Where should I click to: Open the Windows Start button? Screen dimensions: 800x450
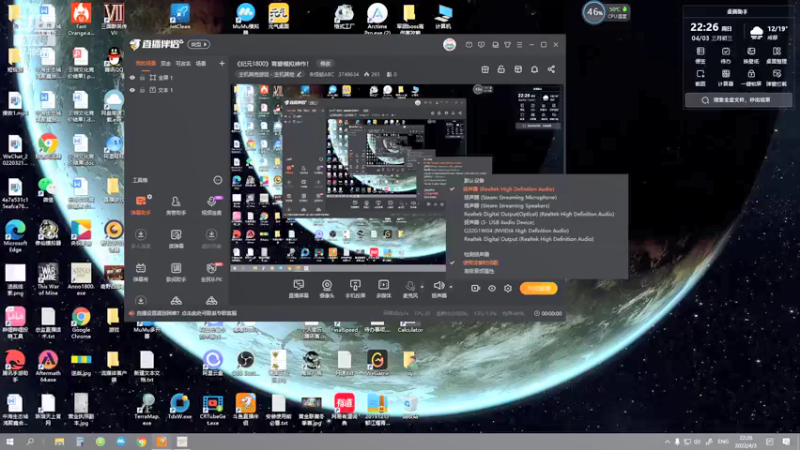(10, 442)
